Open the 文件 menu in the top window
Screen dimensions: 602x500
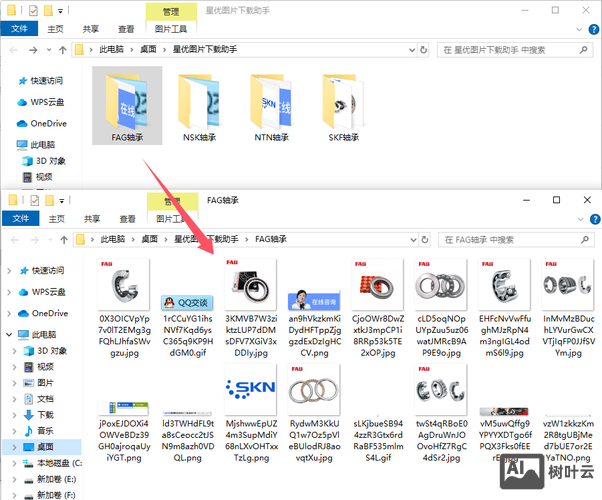[x=19, y=29]
